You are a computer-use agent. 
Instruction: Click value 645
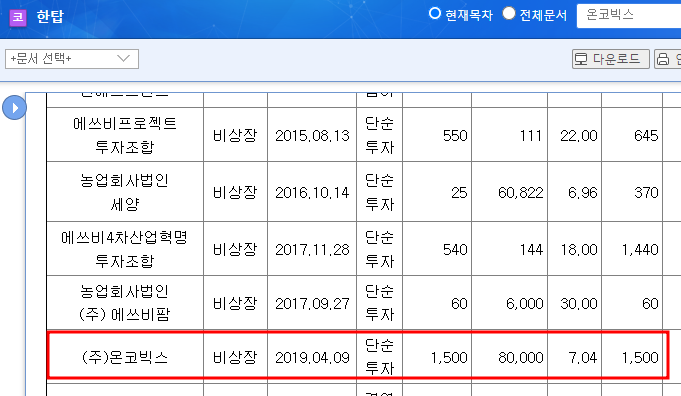click(646, 135)
